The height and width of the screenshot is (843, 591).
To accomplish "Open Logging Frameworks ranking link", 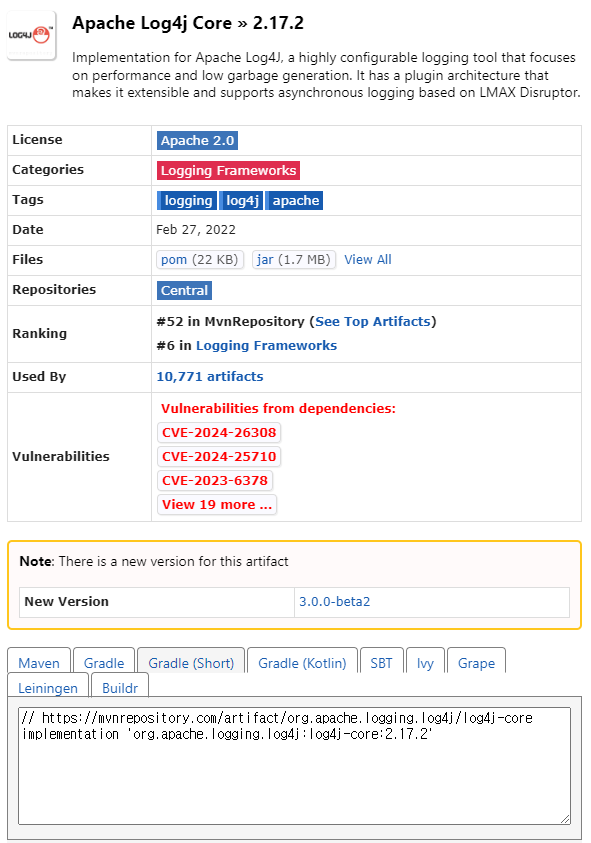I will click(266, 346).
